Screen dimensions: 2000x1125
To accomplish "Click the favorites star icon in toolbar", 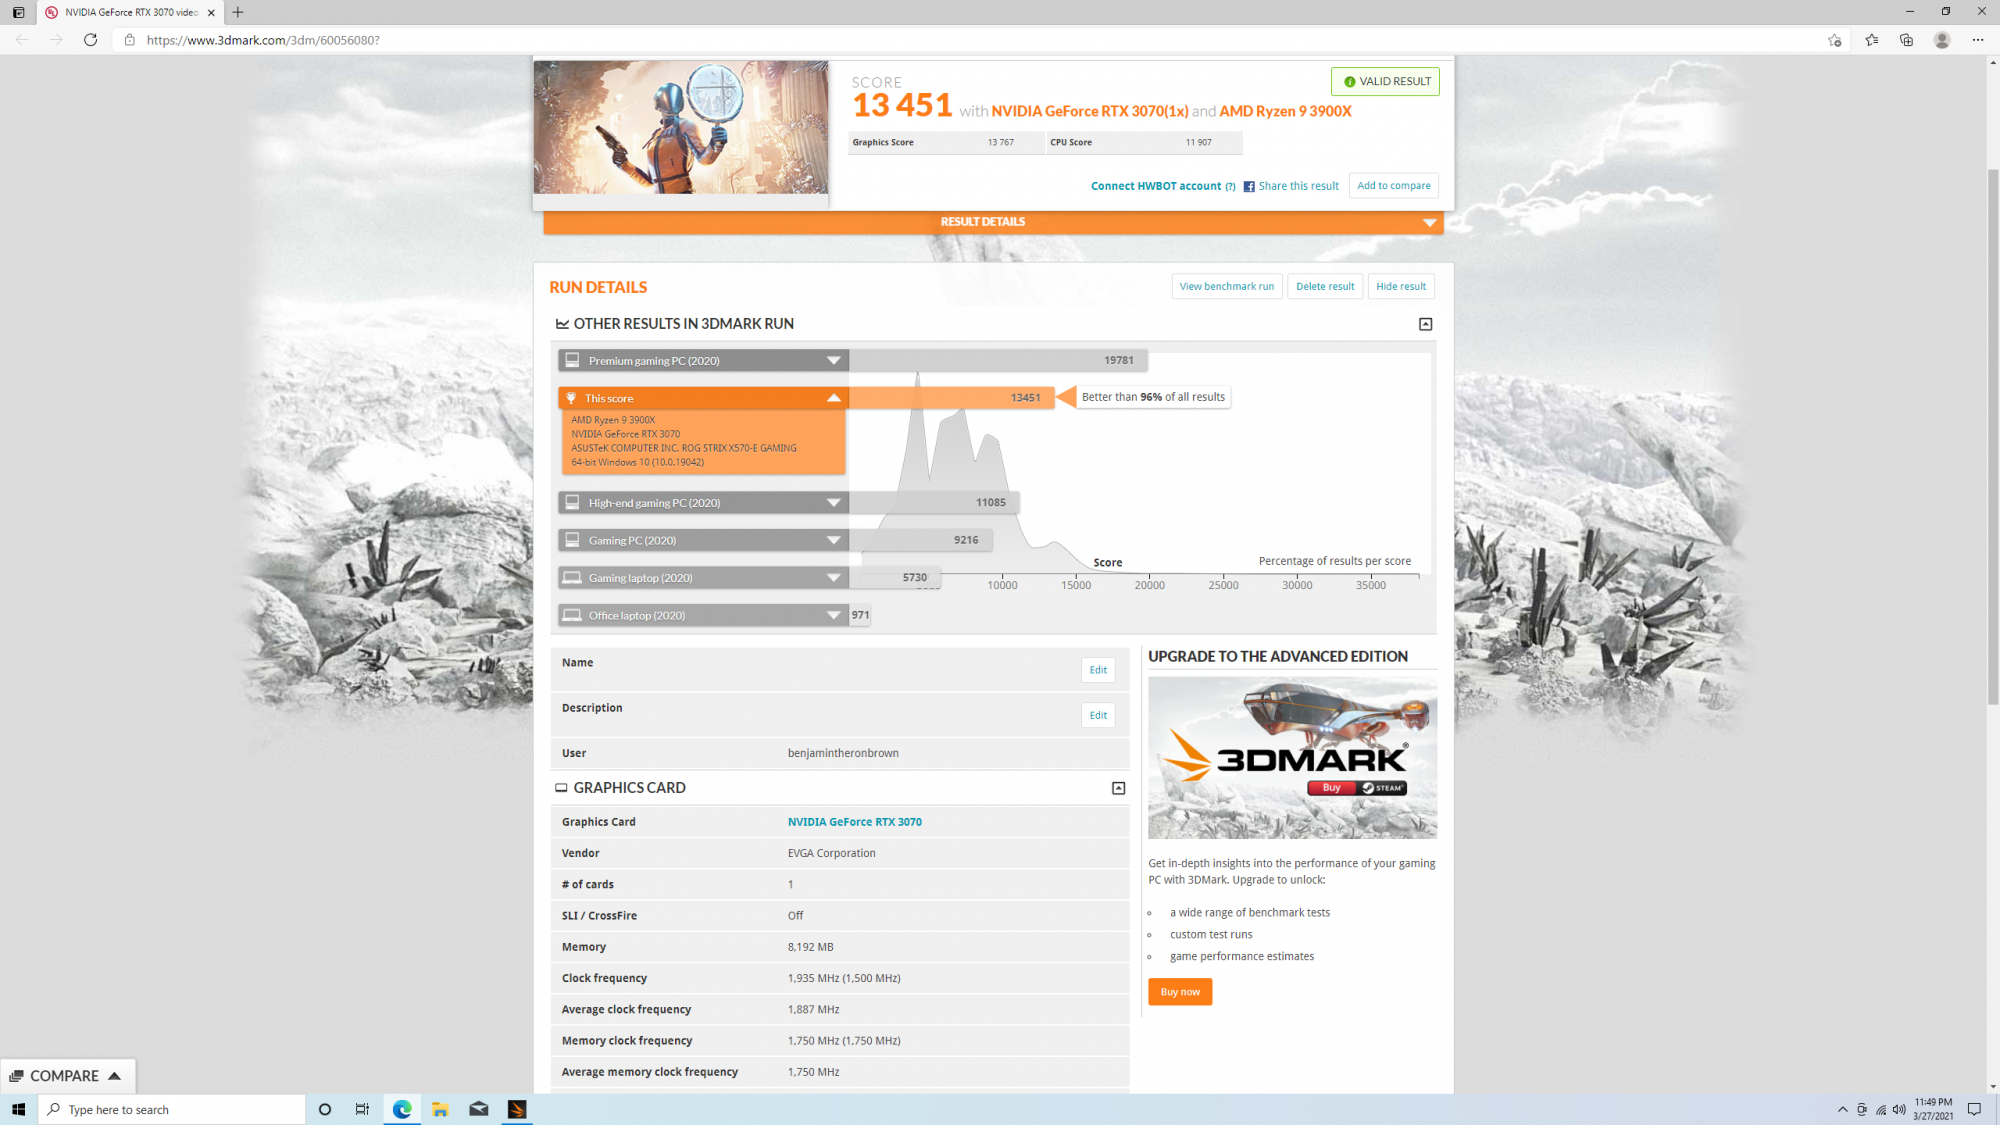I will click(1871, 40).
